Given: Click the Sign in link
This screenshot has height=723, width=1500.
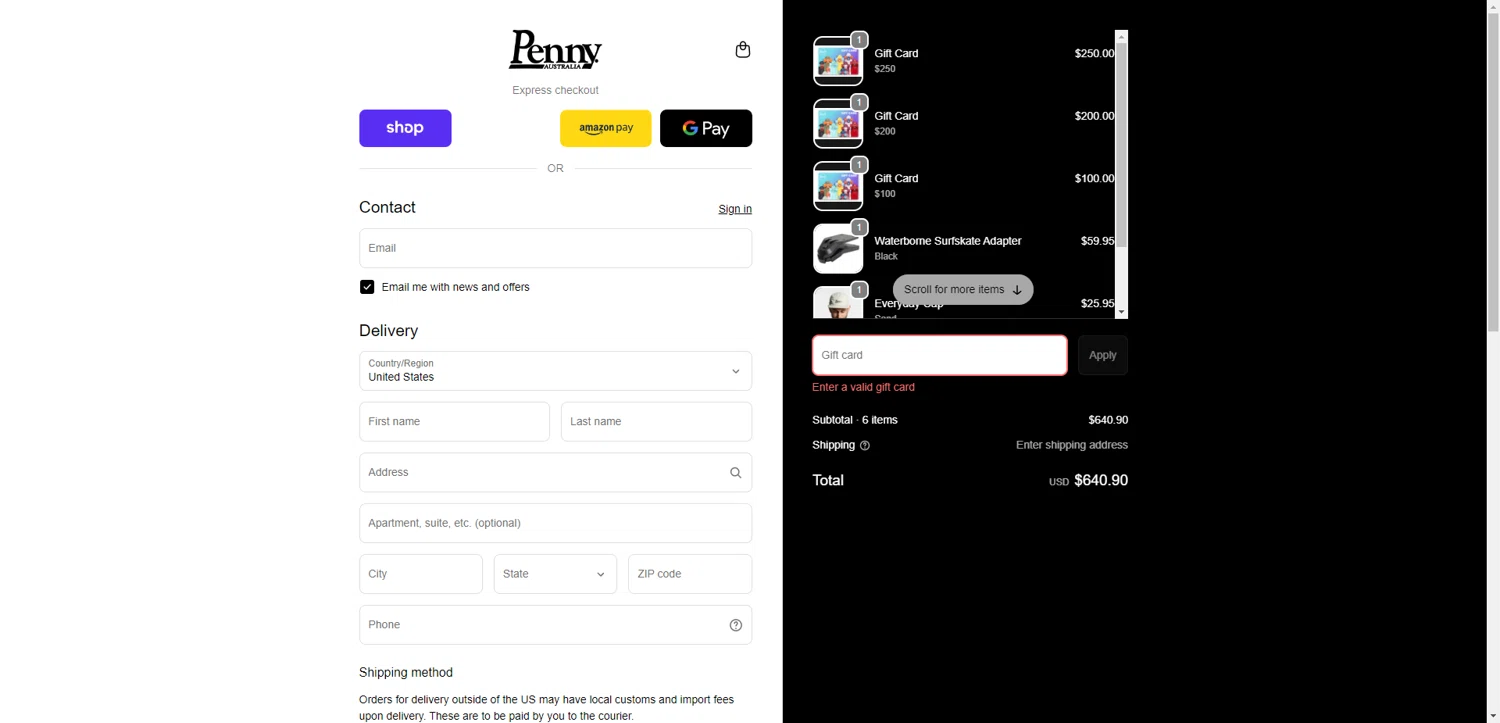Looking at the screenshot, I should coord(735,209).
